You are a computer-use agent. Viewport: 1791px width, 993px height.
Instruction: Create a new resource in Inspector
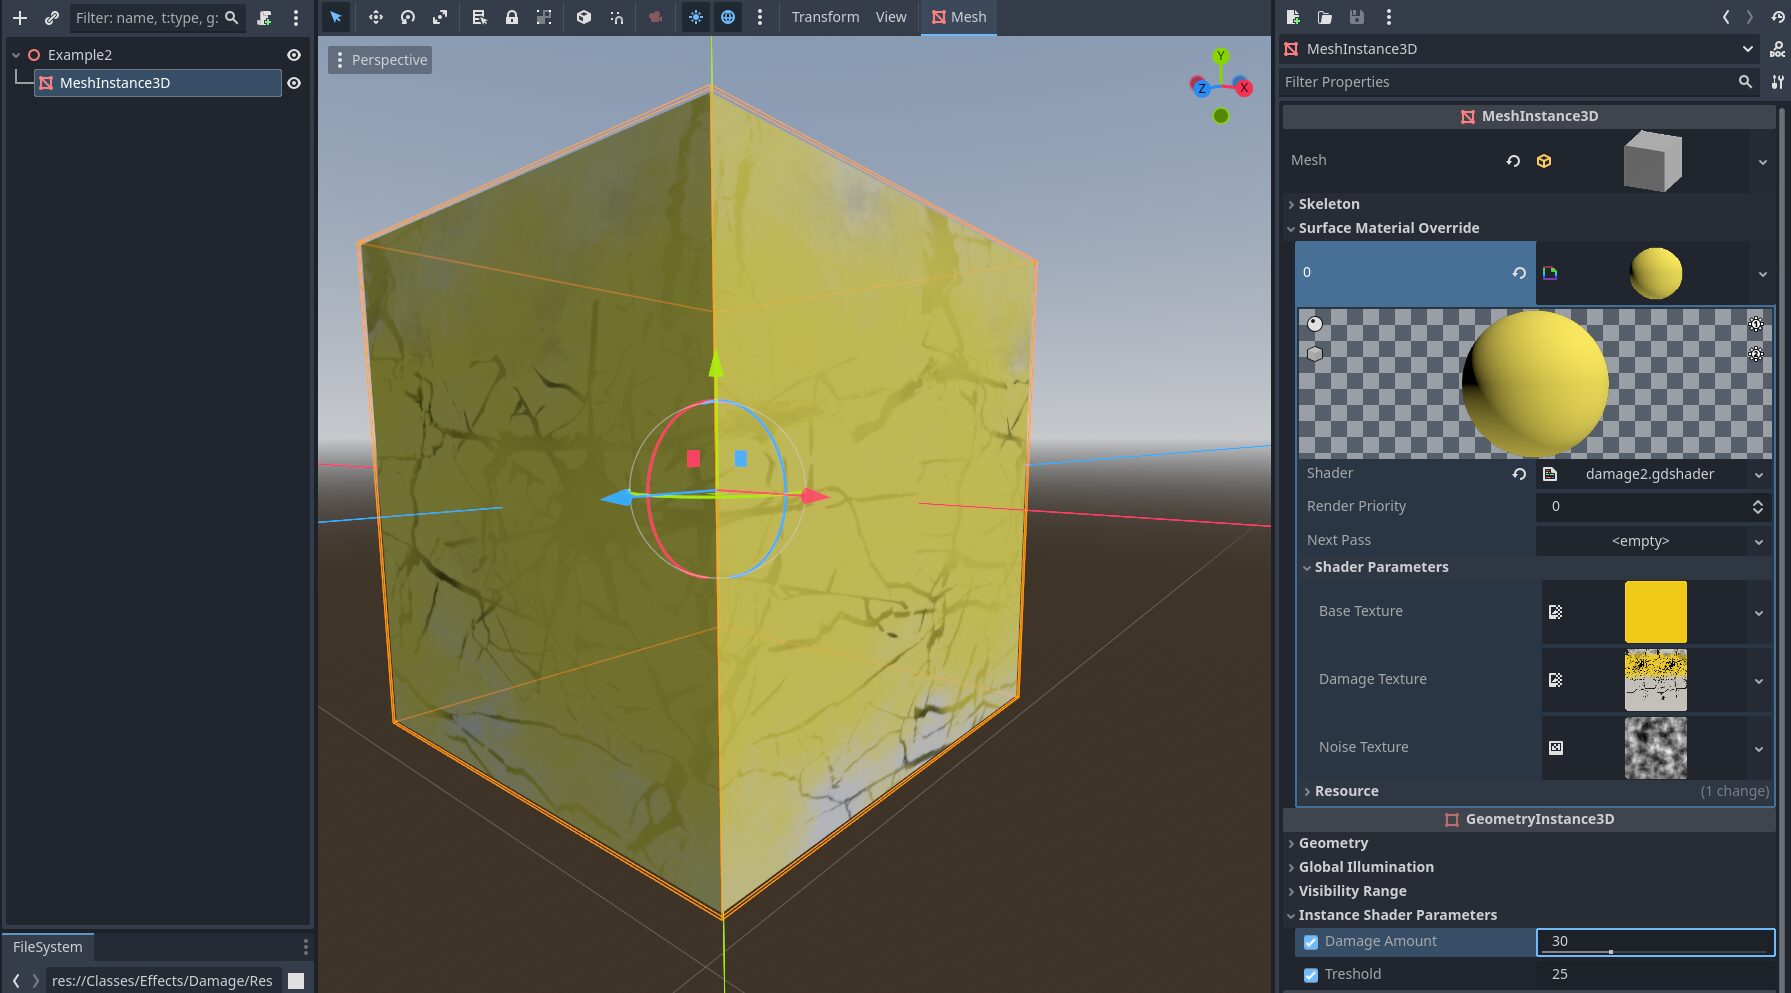(x=1293, y=17)
